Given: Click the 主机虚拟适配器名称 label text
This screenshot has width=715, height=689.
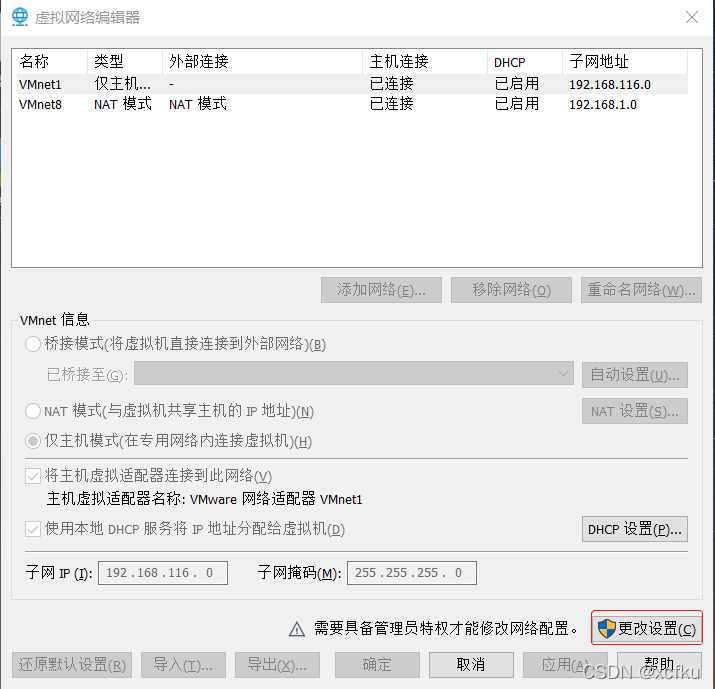Looking at the screenshot, I should point(116,499).
